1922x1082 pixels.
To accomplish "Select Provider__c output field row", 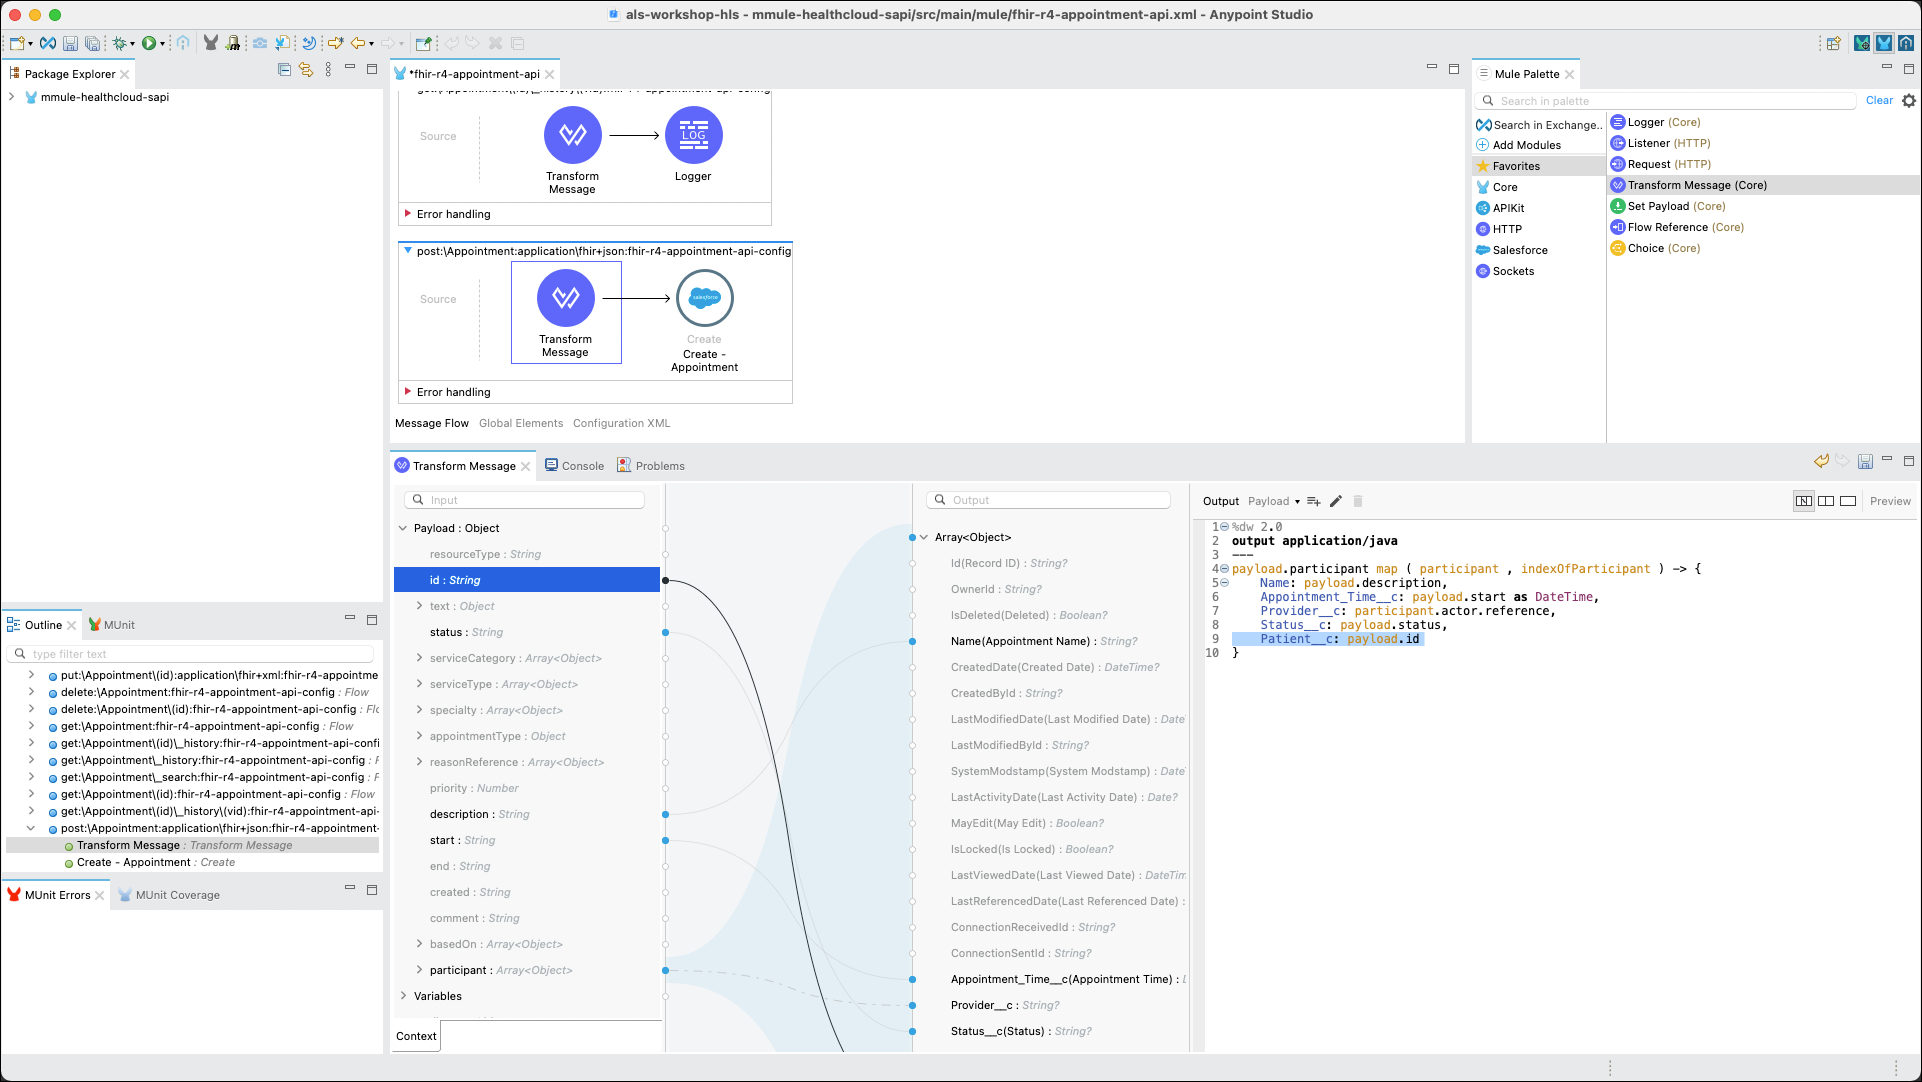I will [1050, 1005].
